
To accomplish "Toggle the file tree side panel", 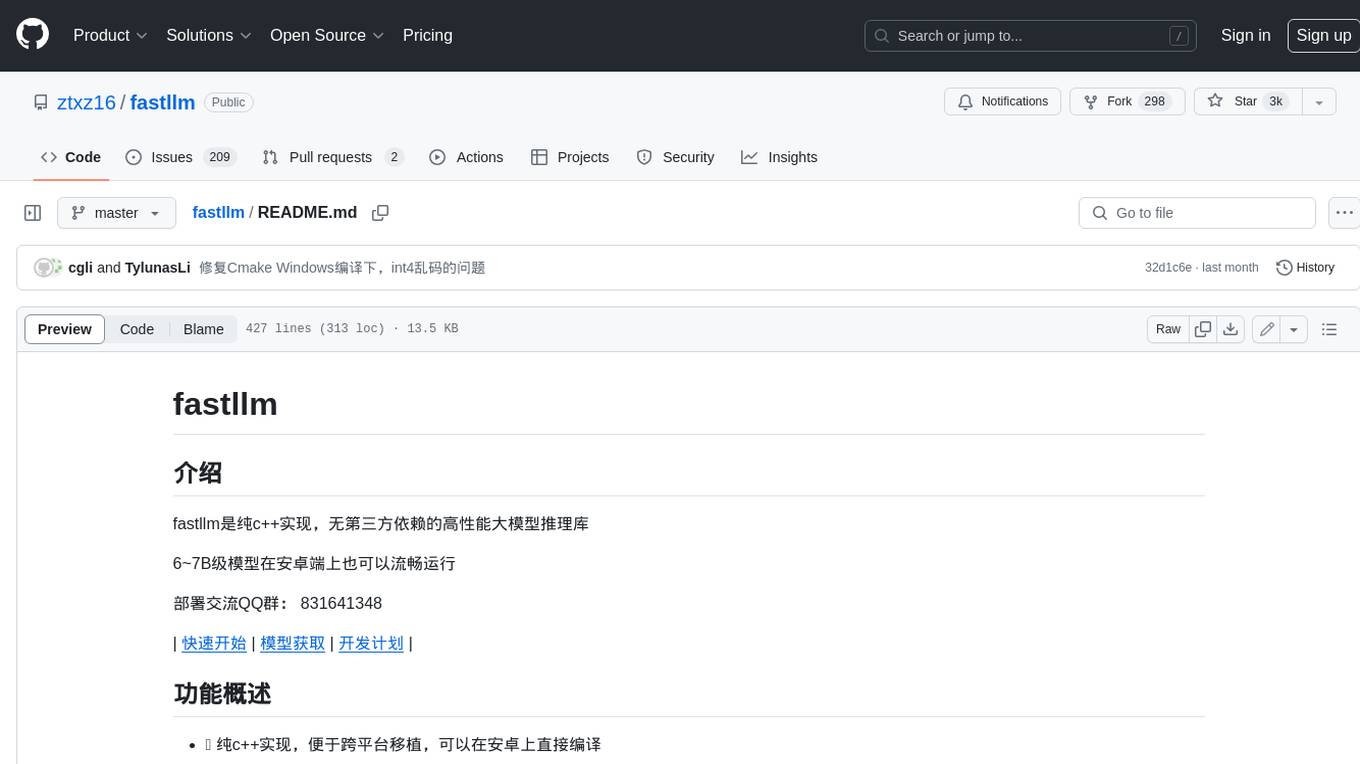I will tap(33, 213).
